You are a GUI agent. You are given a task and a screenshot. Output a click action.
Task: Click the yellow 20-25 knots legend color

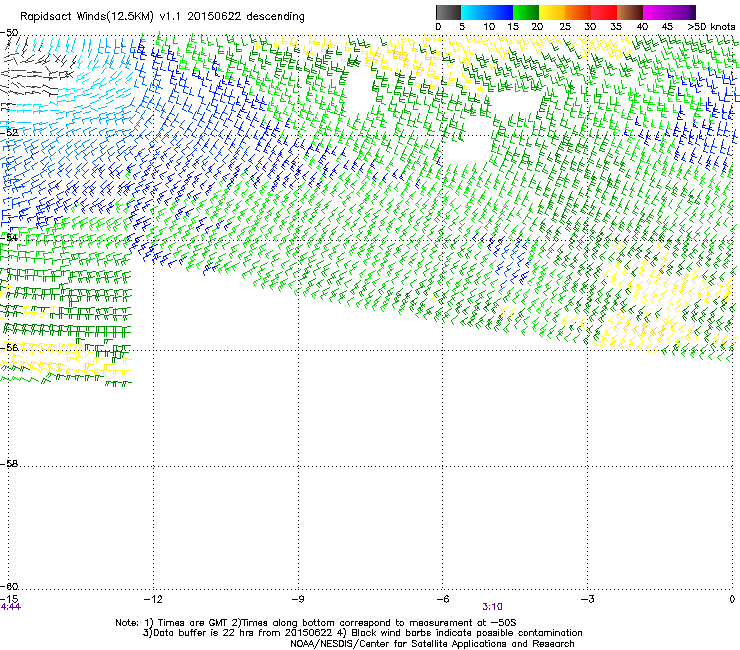tap(552, 12)
